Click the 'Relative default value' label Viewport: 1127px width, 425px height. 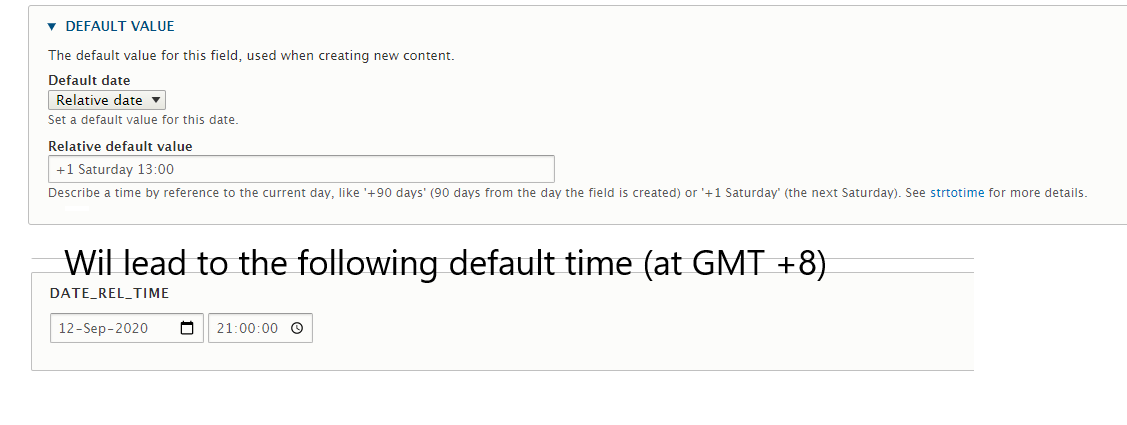click(120, 146)
